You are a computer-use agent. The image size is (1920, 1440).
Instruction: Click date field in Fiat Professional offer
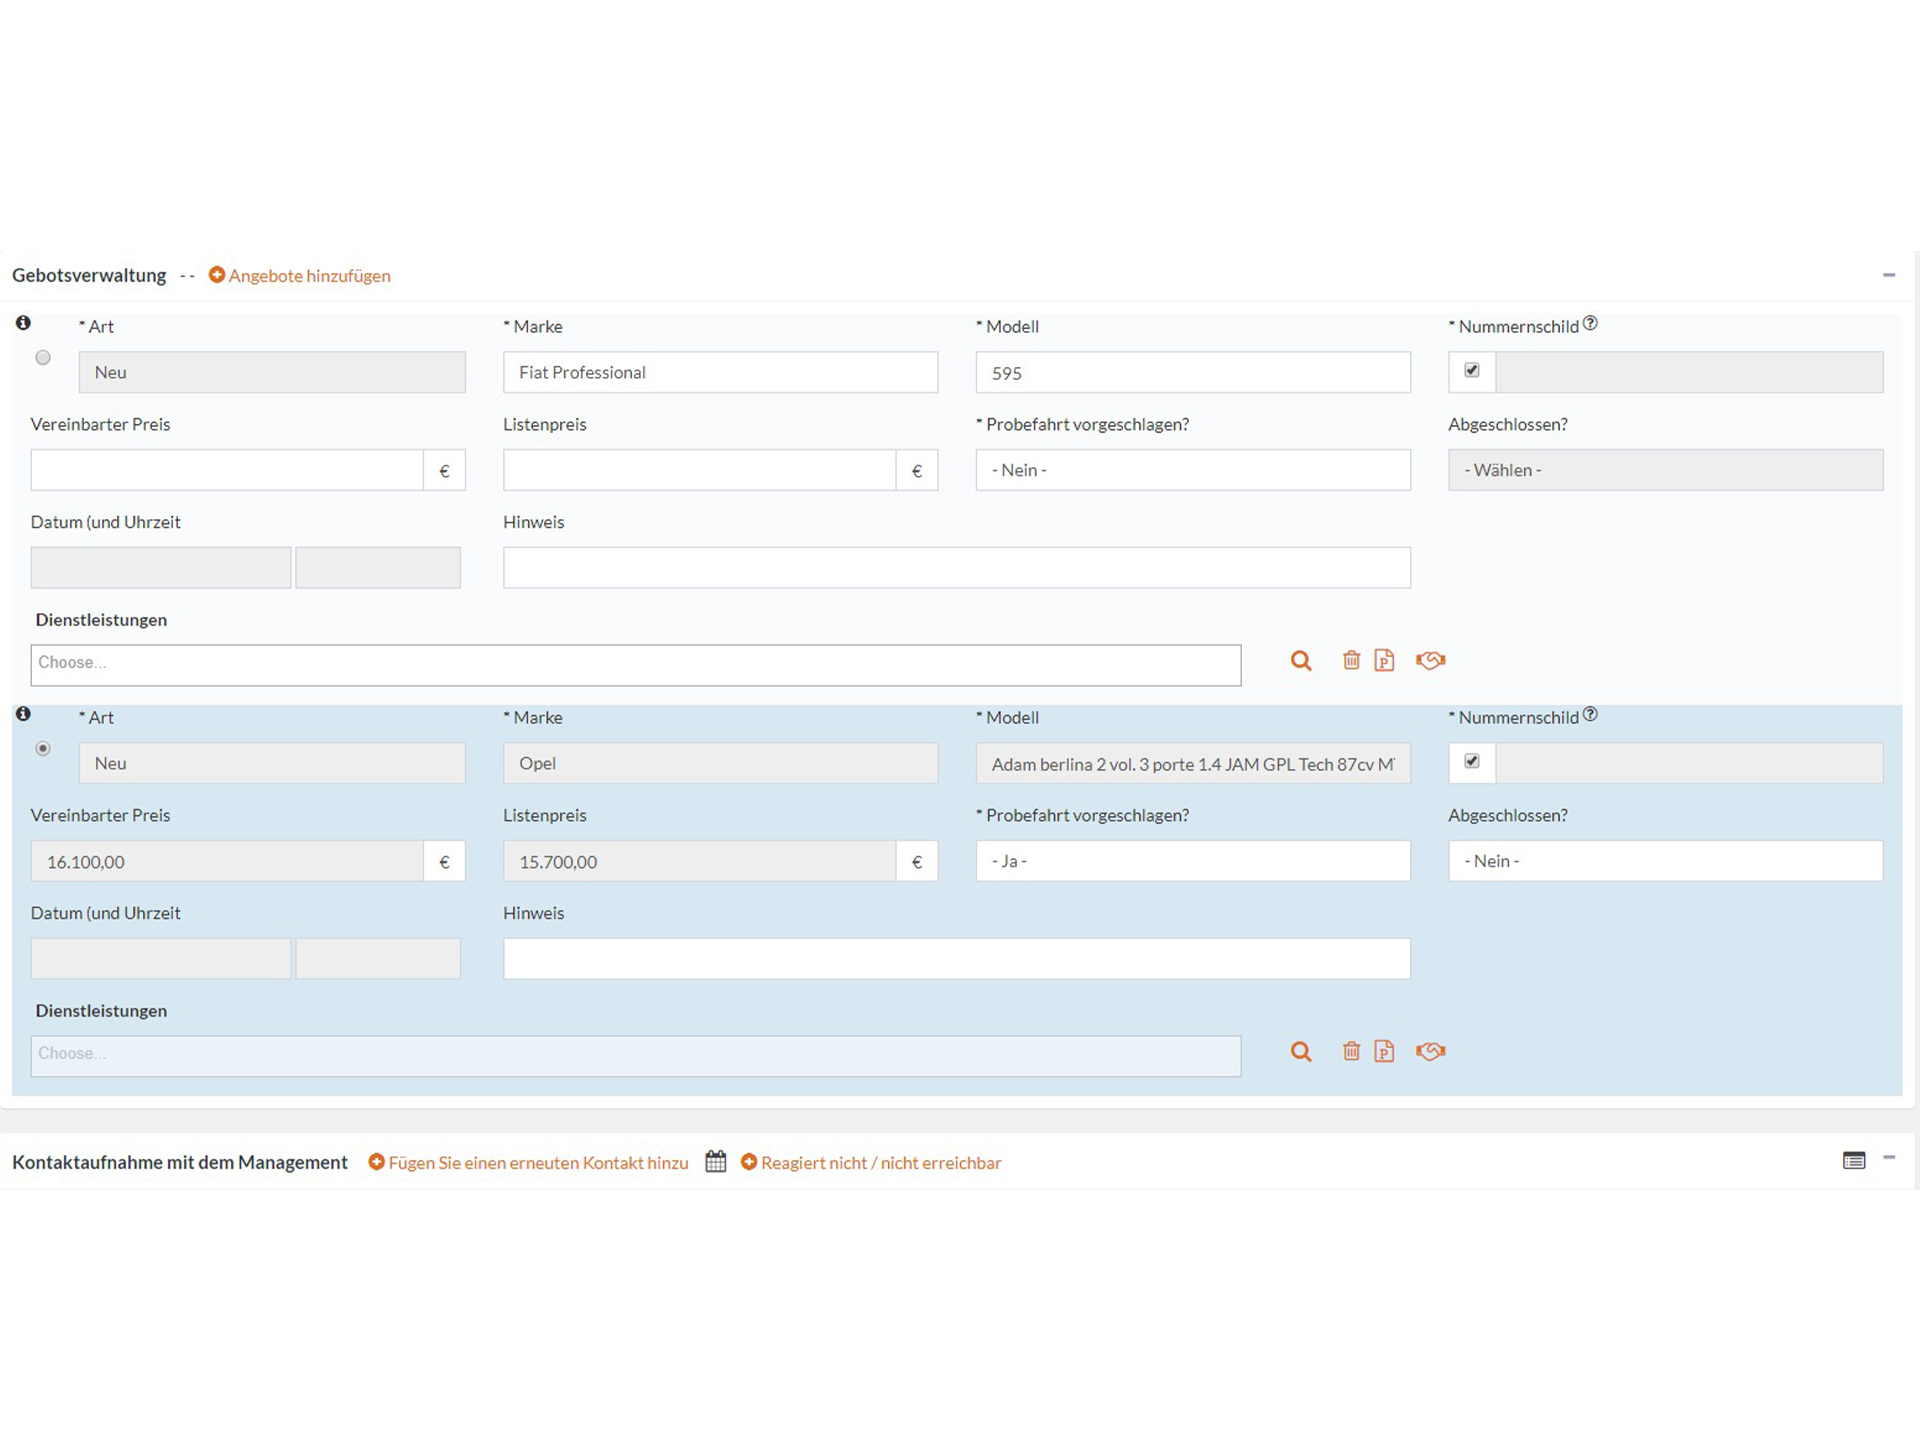(x=161, y=568)
